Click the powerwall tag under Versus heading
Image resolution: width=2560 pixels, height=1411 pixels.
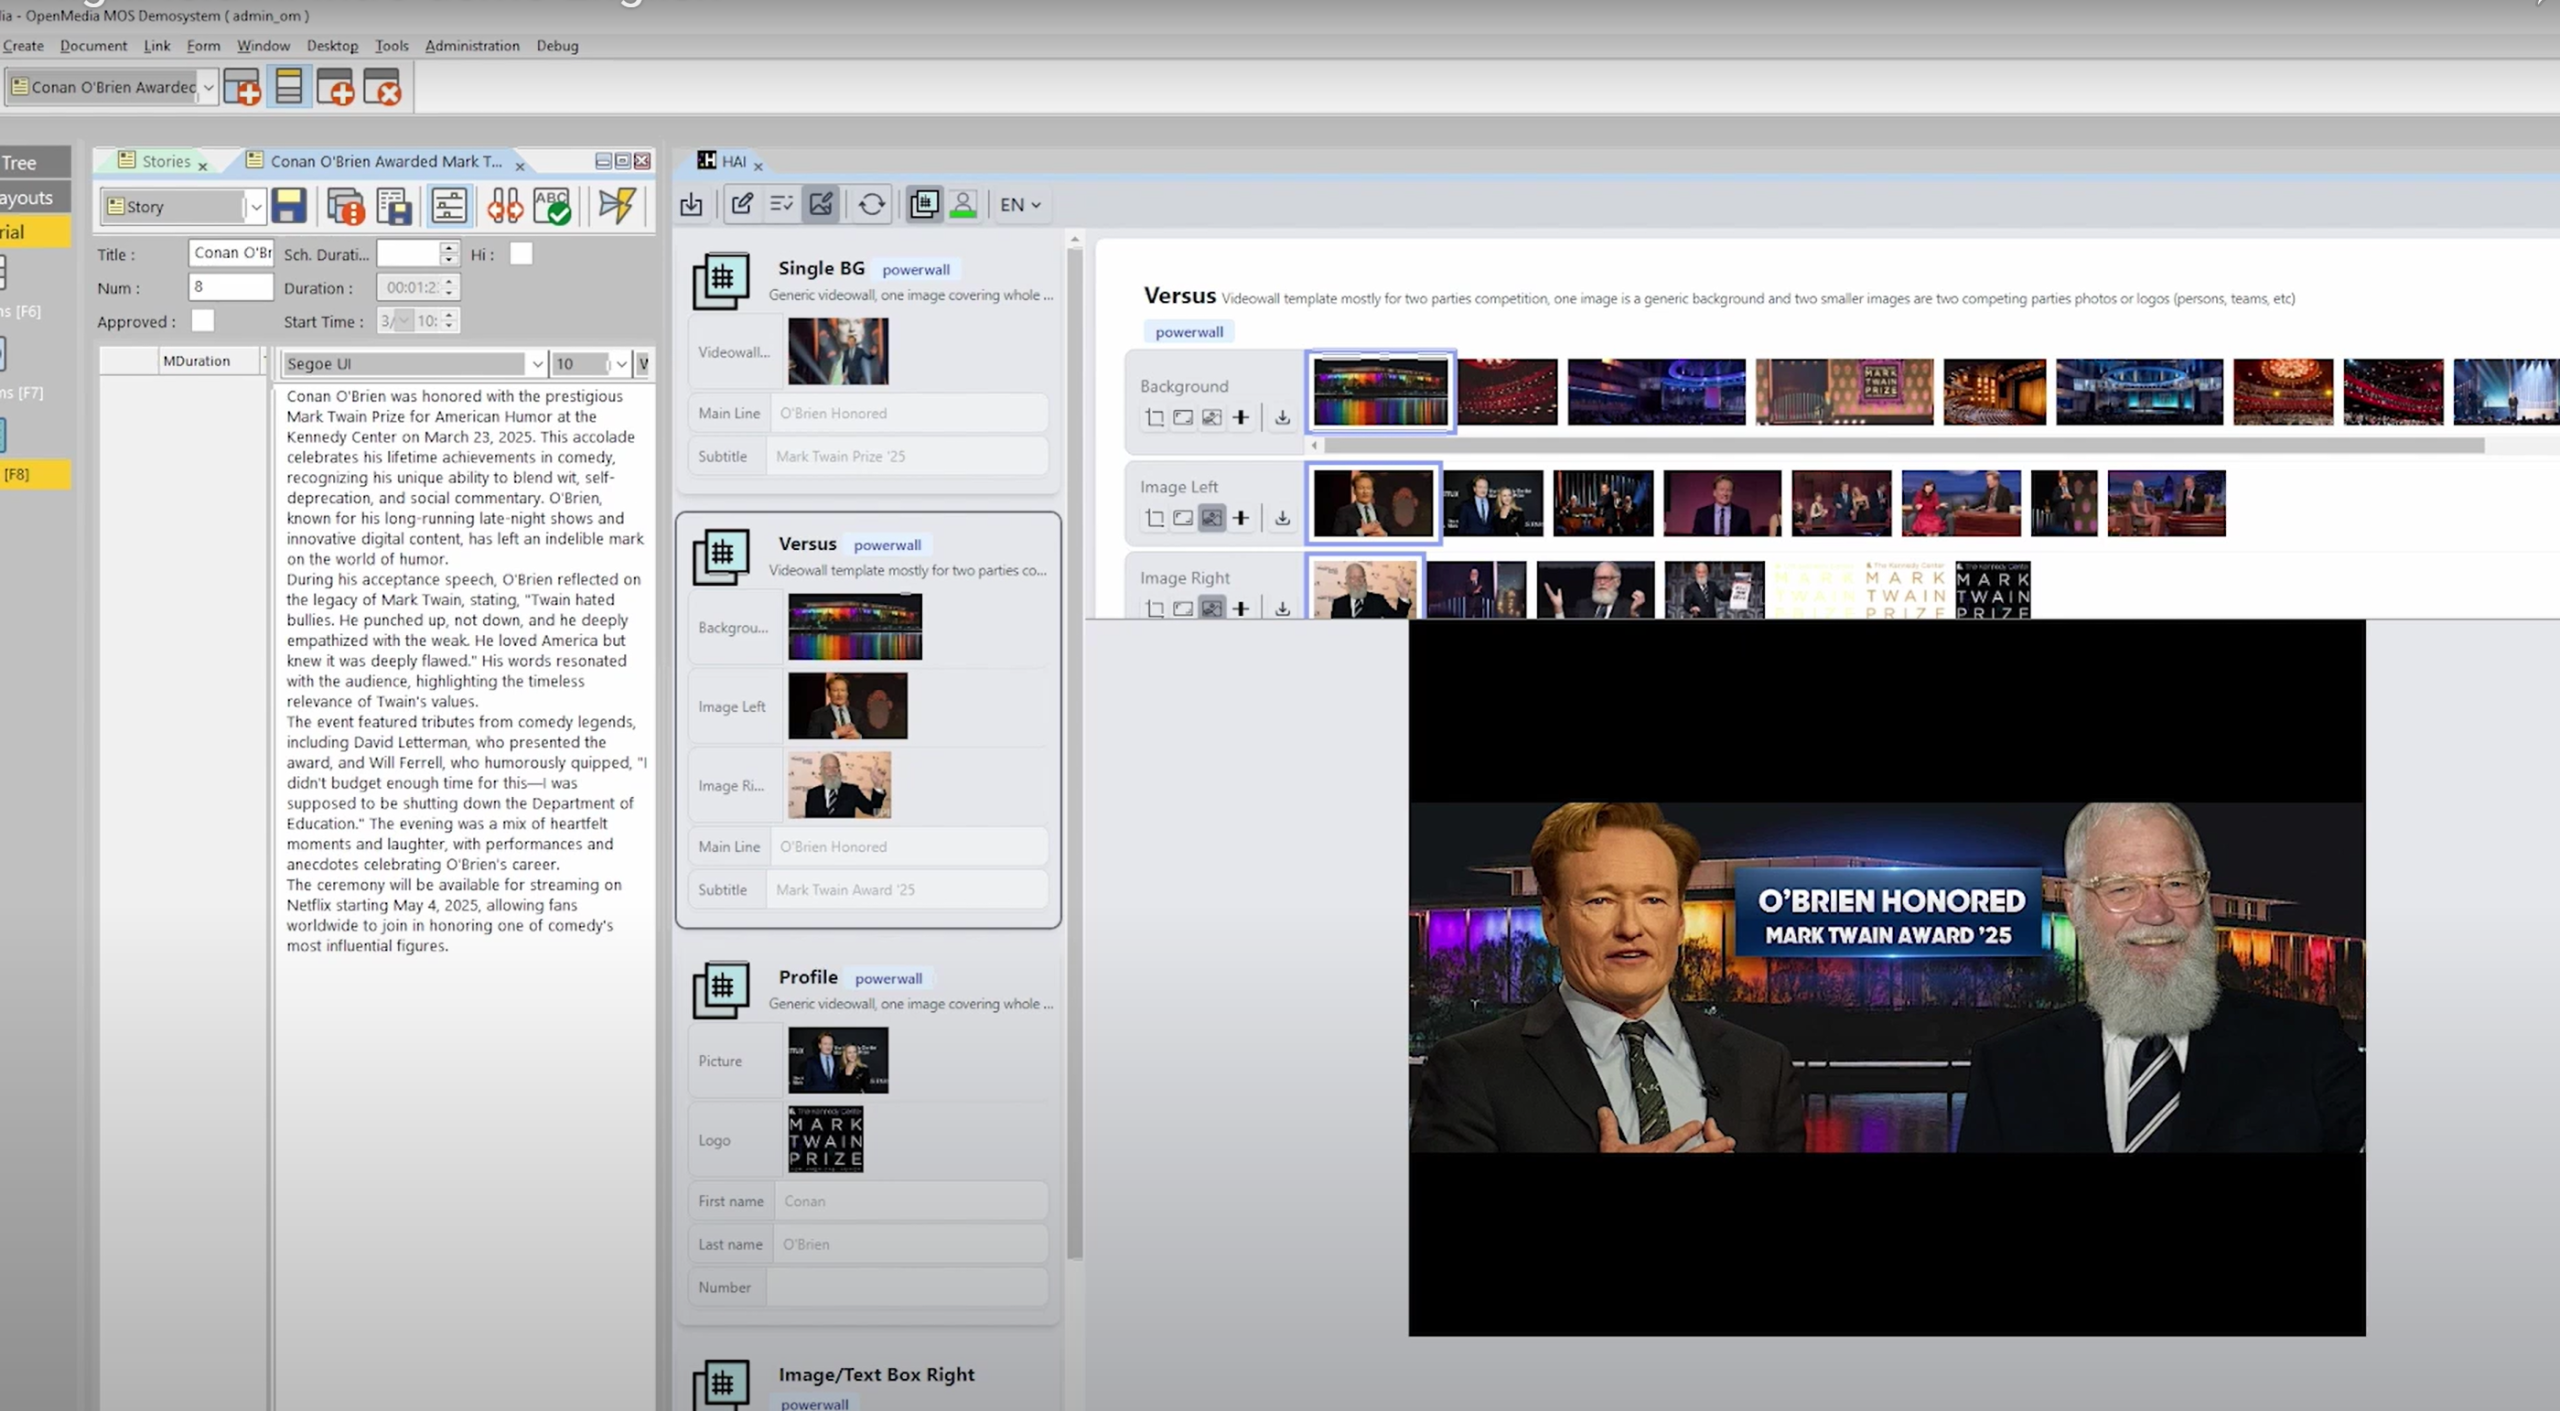point(1188,332)
